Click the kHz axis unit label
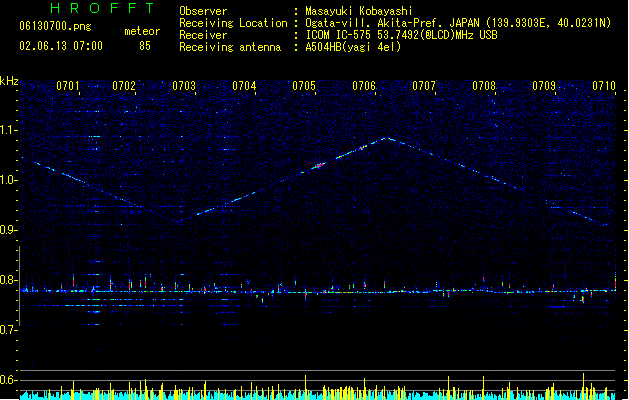629x400 pixels. coord(9,81)
